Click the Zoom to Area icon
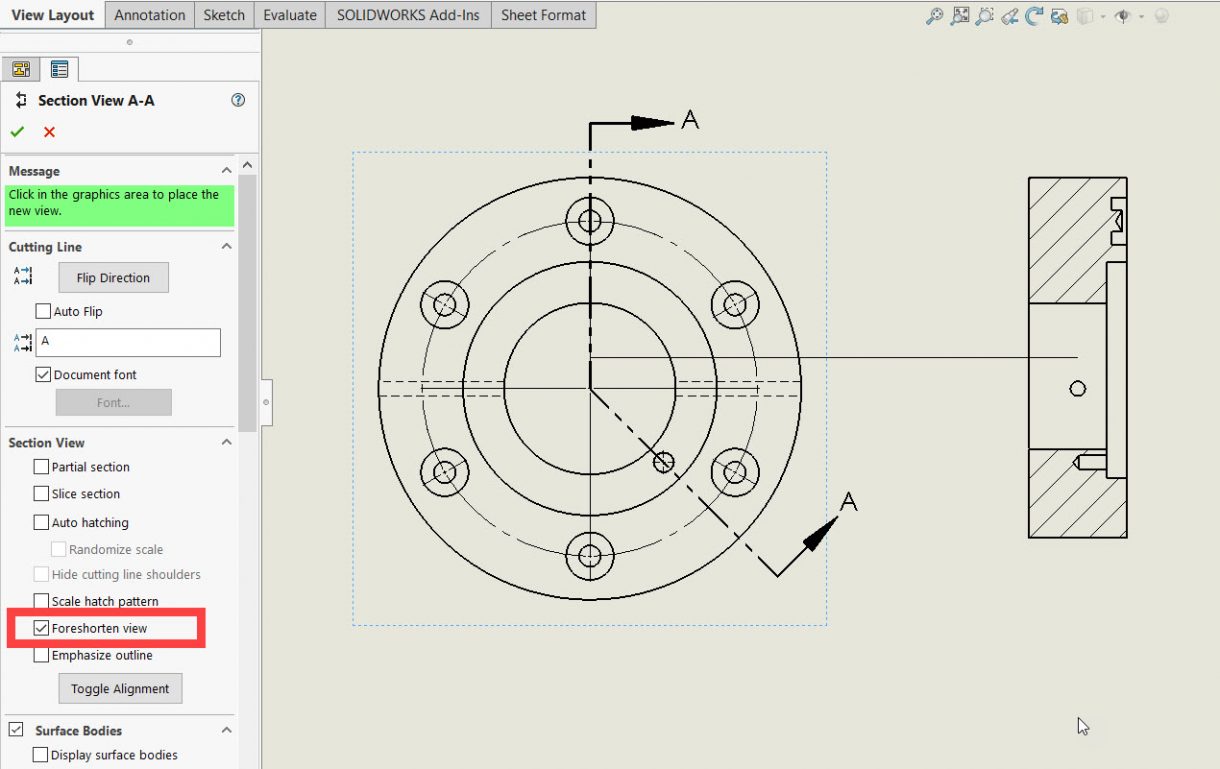This screenshot has width=1220, height=769. tap(960, 16)
